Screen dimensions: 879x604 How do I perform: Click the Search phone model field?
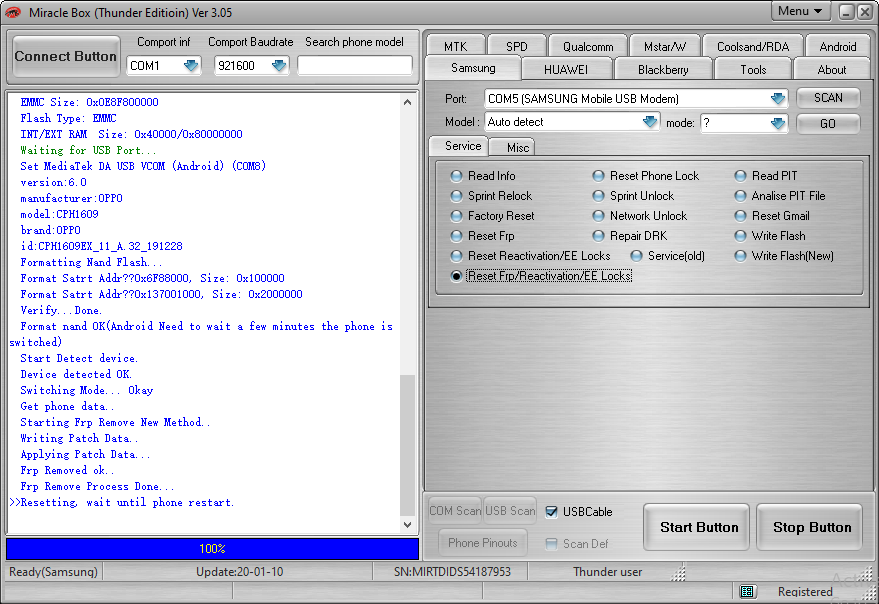pos(354,66)
